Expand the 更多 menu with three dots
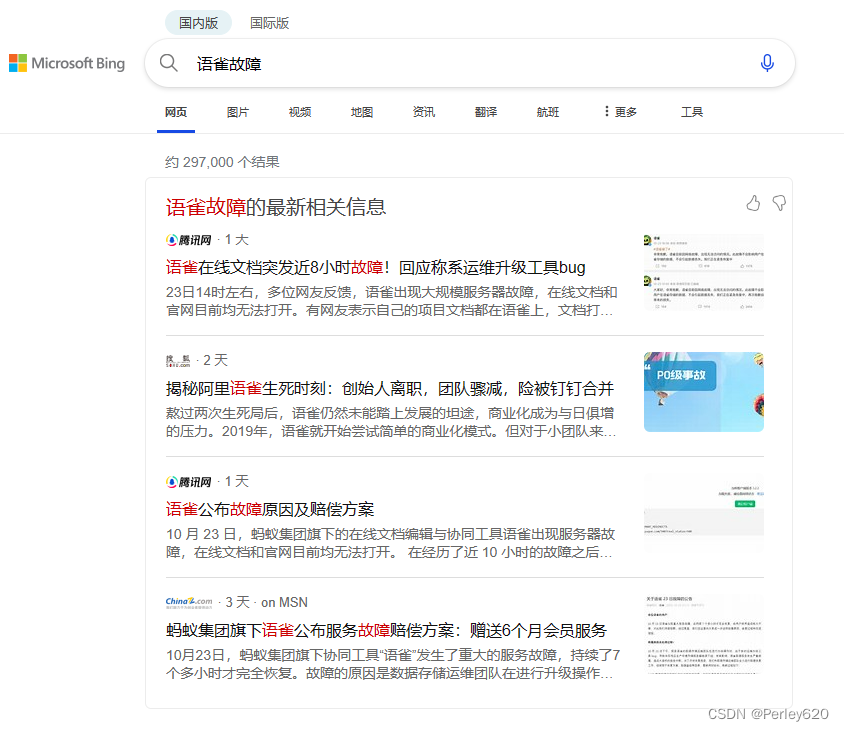The image size is (844, 731). click(x=620, y=112)
